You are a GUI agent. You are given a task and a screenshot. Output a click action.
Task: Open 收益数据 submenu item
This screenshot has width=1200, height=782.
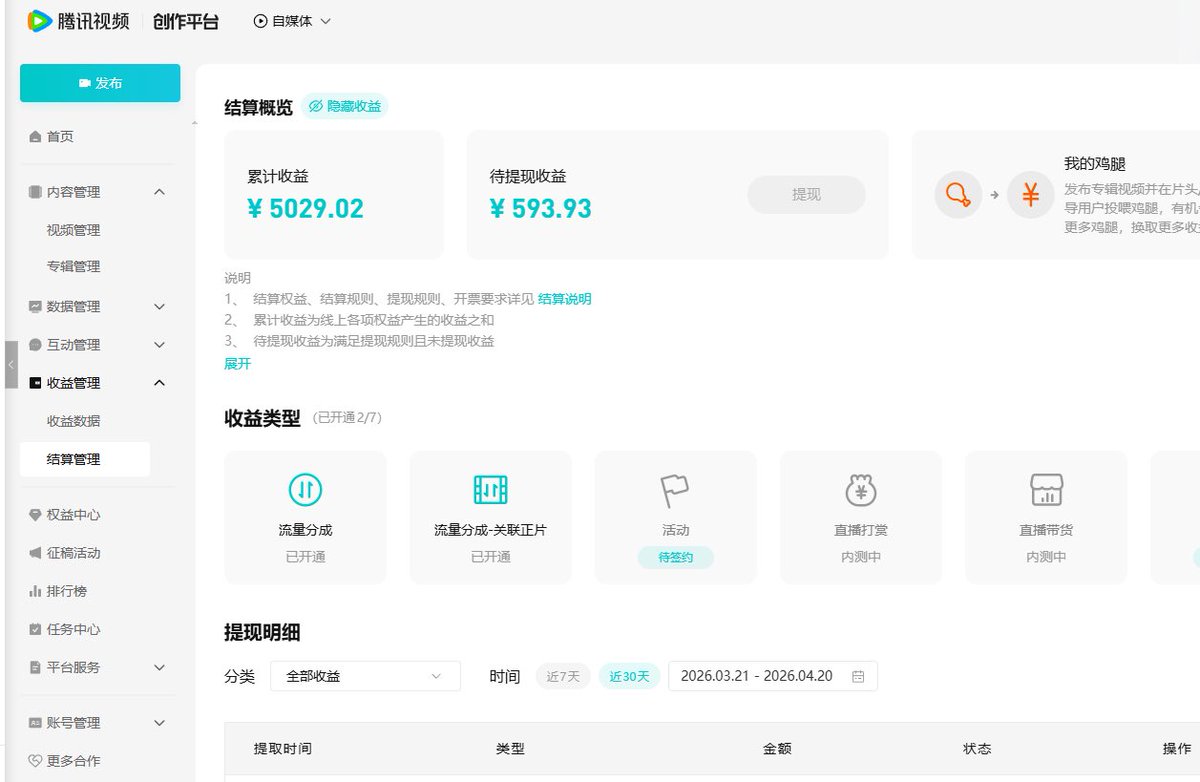point(73,421)
